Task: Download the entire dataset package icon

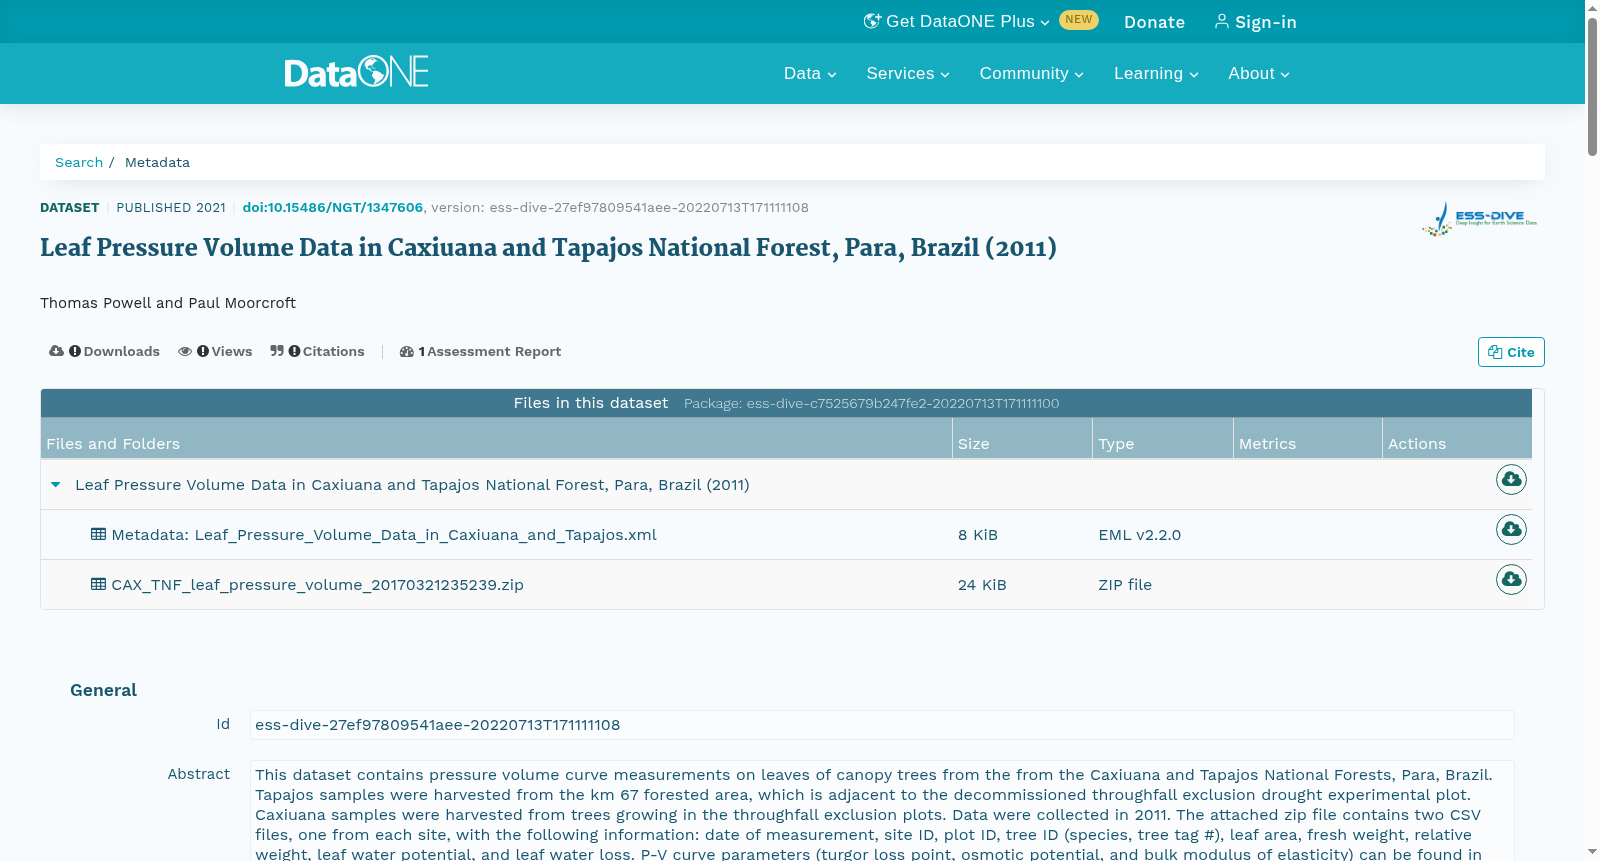Action: [1511, 480]
